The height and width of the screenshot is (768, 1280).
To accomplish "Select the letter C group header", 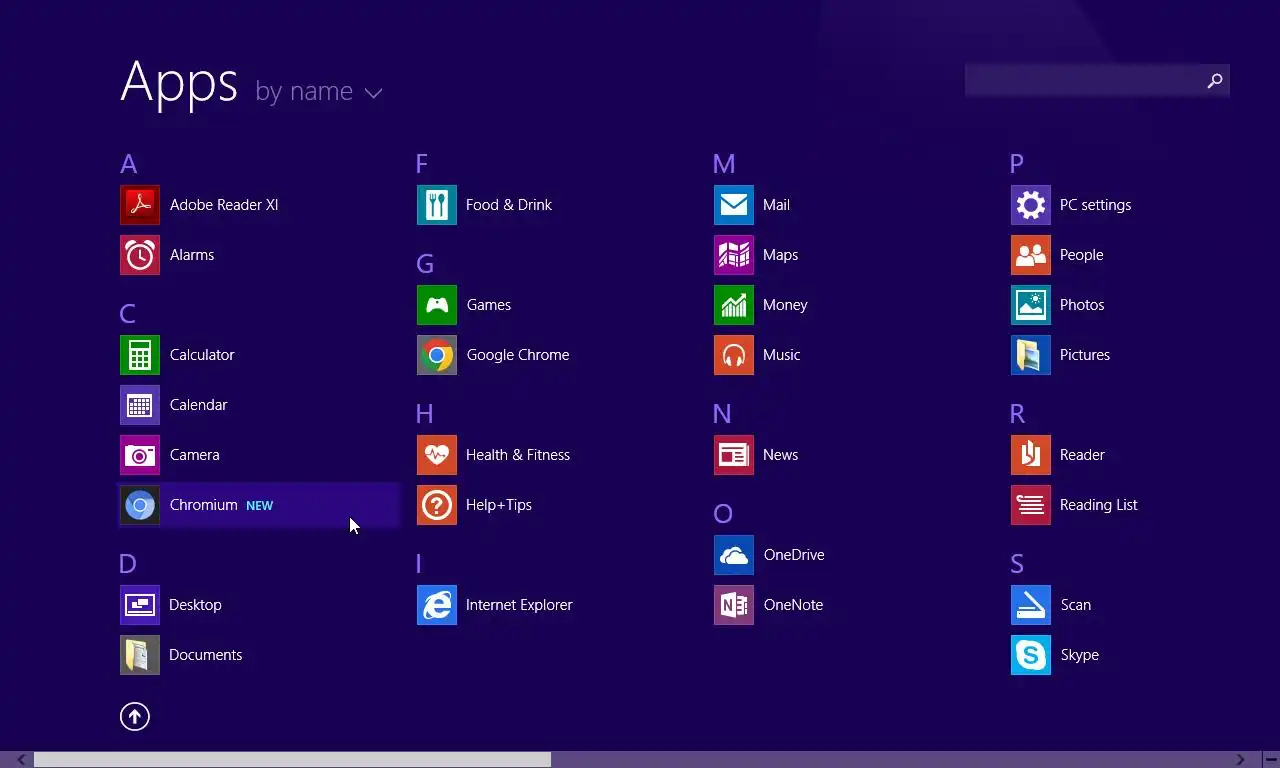I will (x=128, y=314).
